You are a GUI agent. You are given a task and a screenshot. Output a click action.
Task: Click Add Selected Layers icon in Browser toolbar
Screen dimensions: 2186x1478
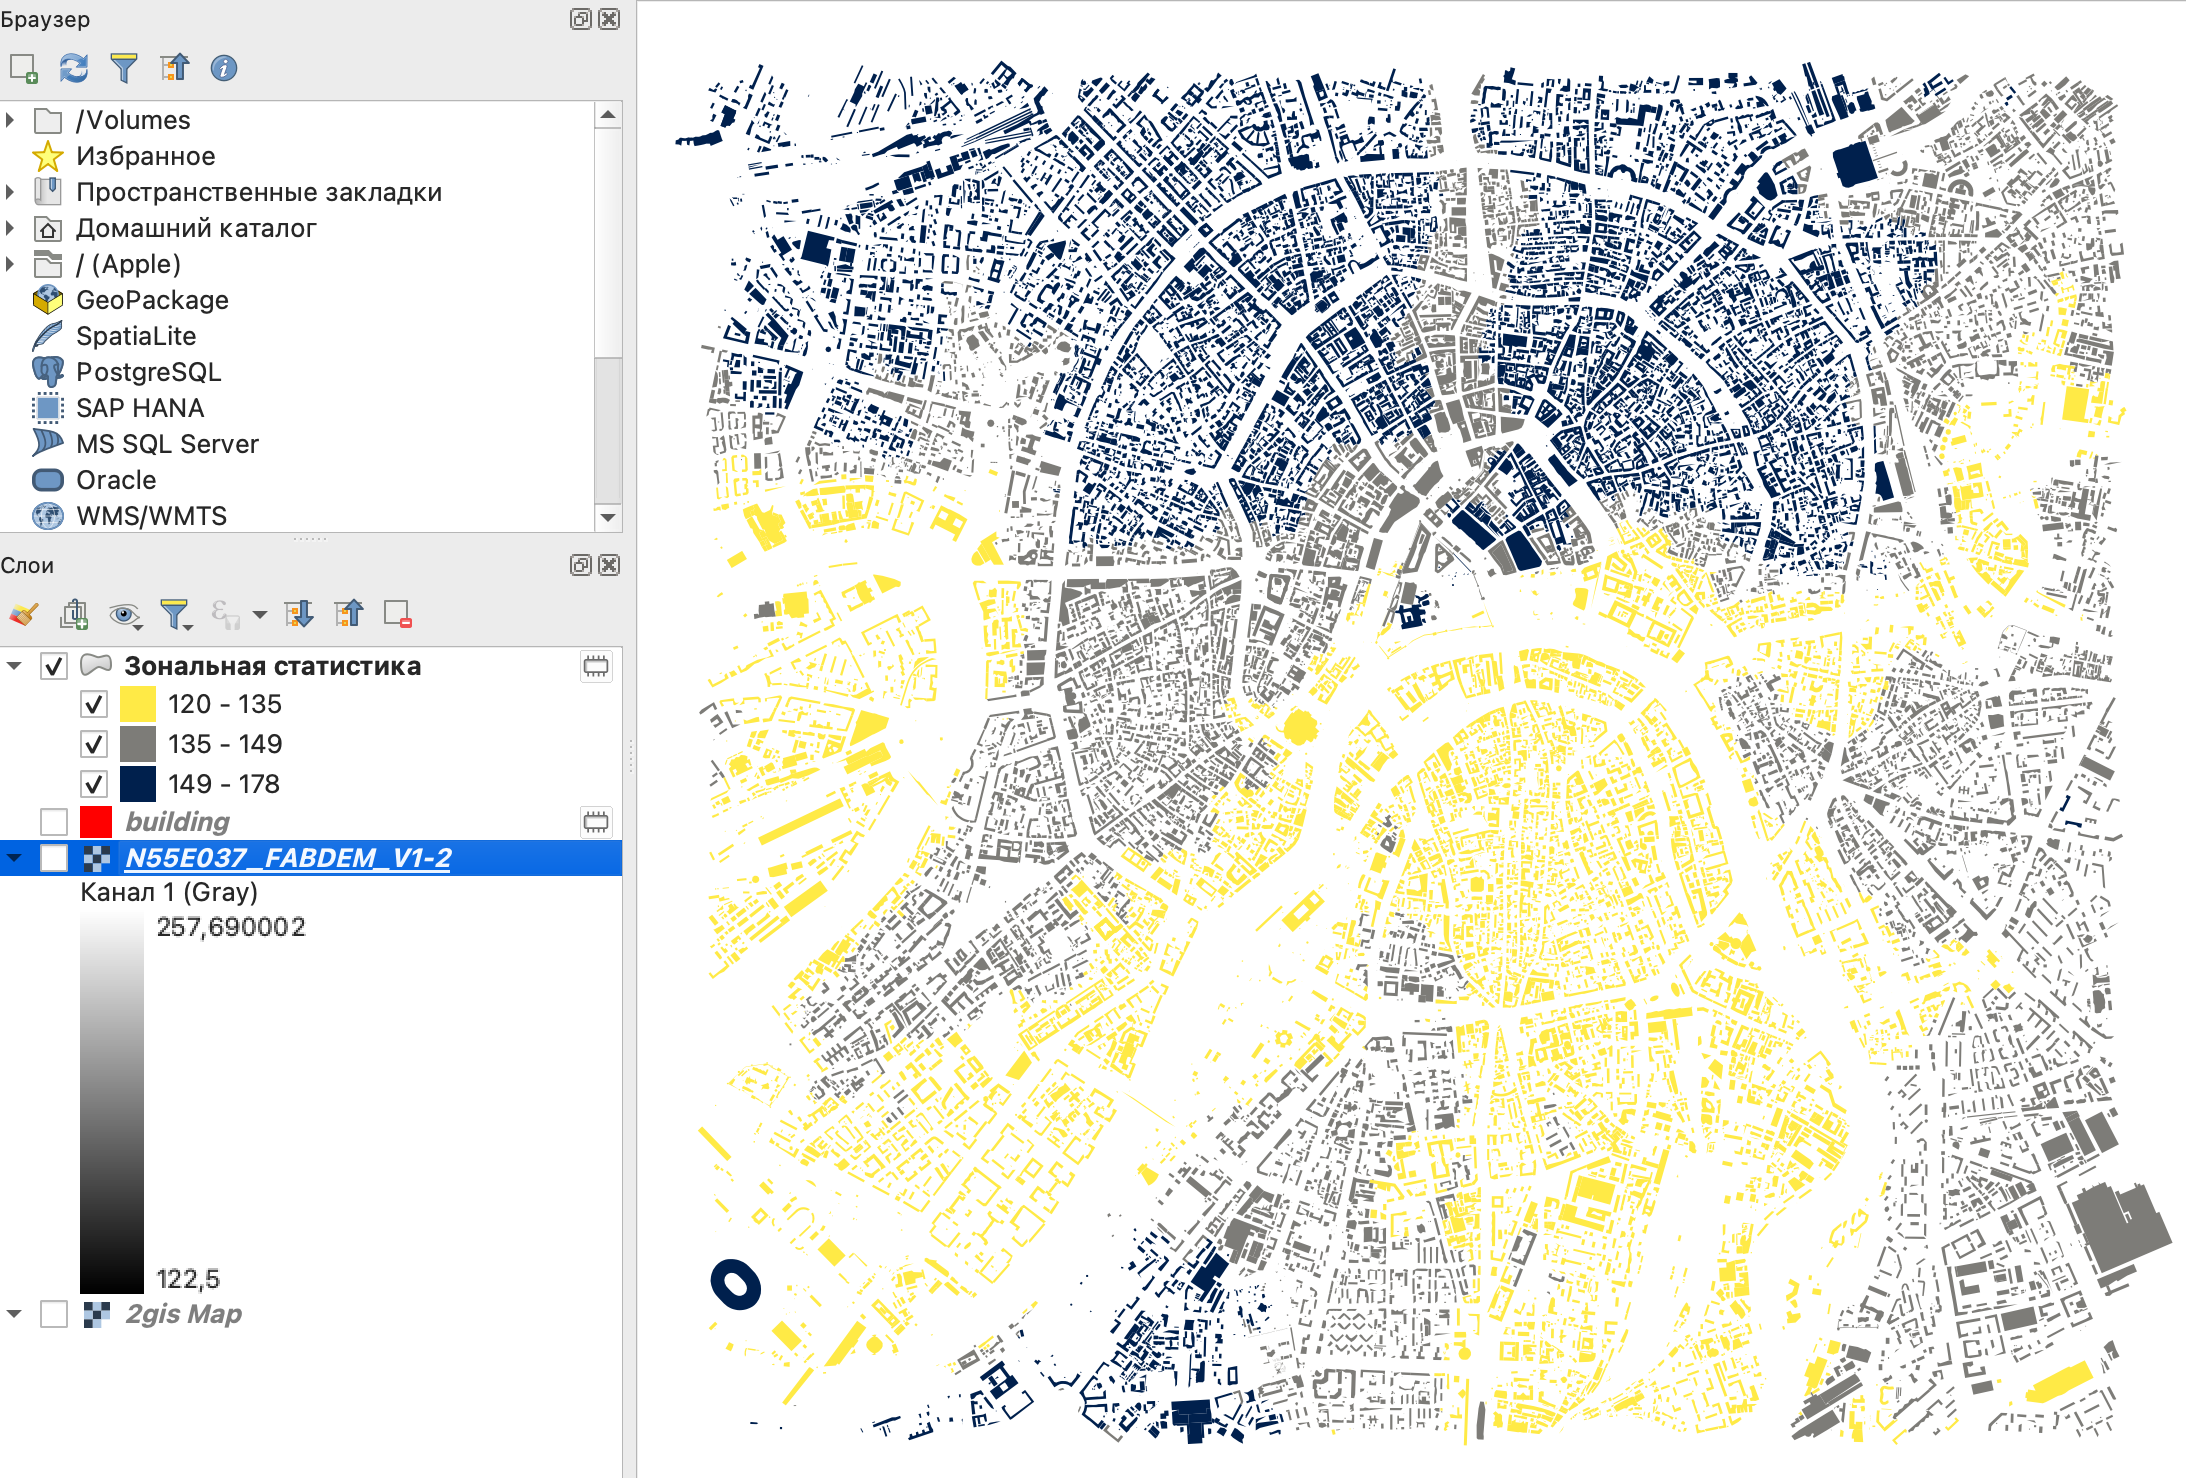tap(23, 68)
